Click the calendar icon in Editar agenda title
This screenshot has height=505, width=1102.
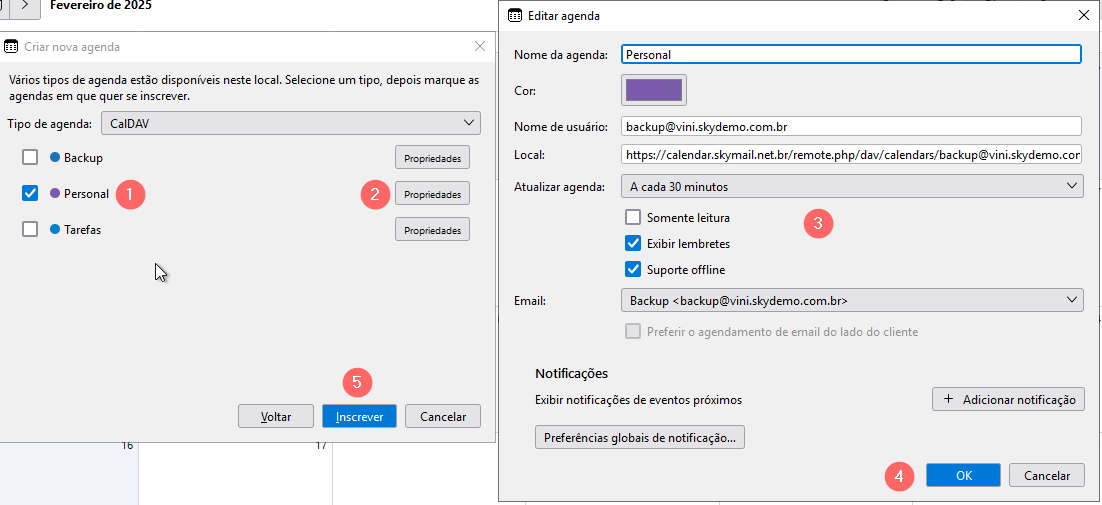pyautogui.click(x=515, y=15)
